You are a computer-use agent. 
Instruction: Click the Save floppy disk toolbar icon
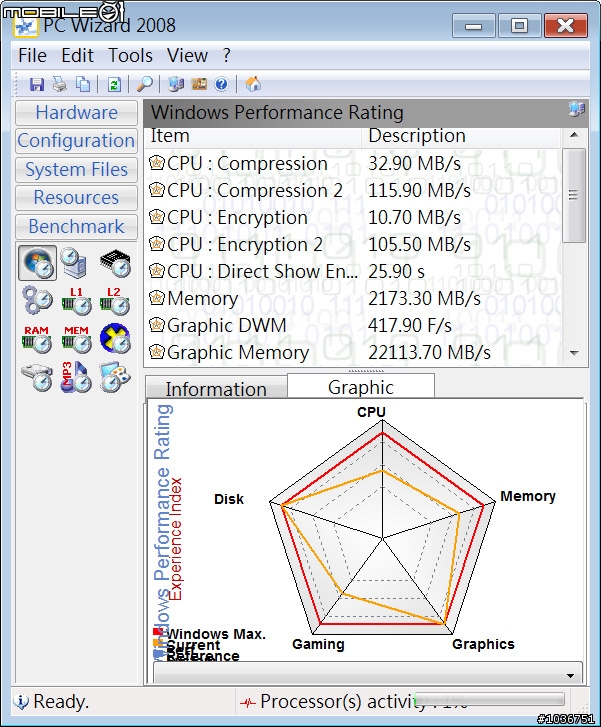pyautogui.click(x=37, y=84)
